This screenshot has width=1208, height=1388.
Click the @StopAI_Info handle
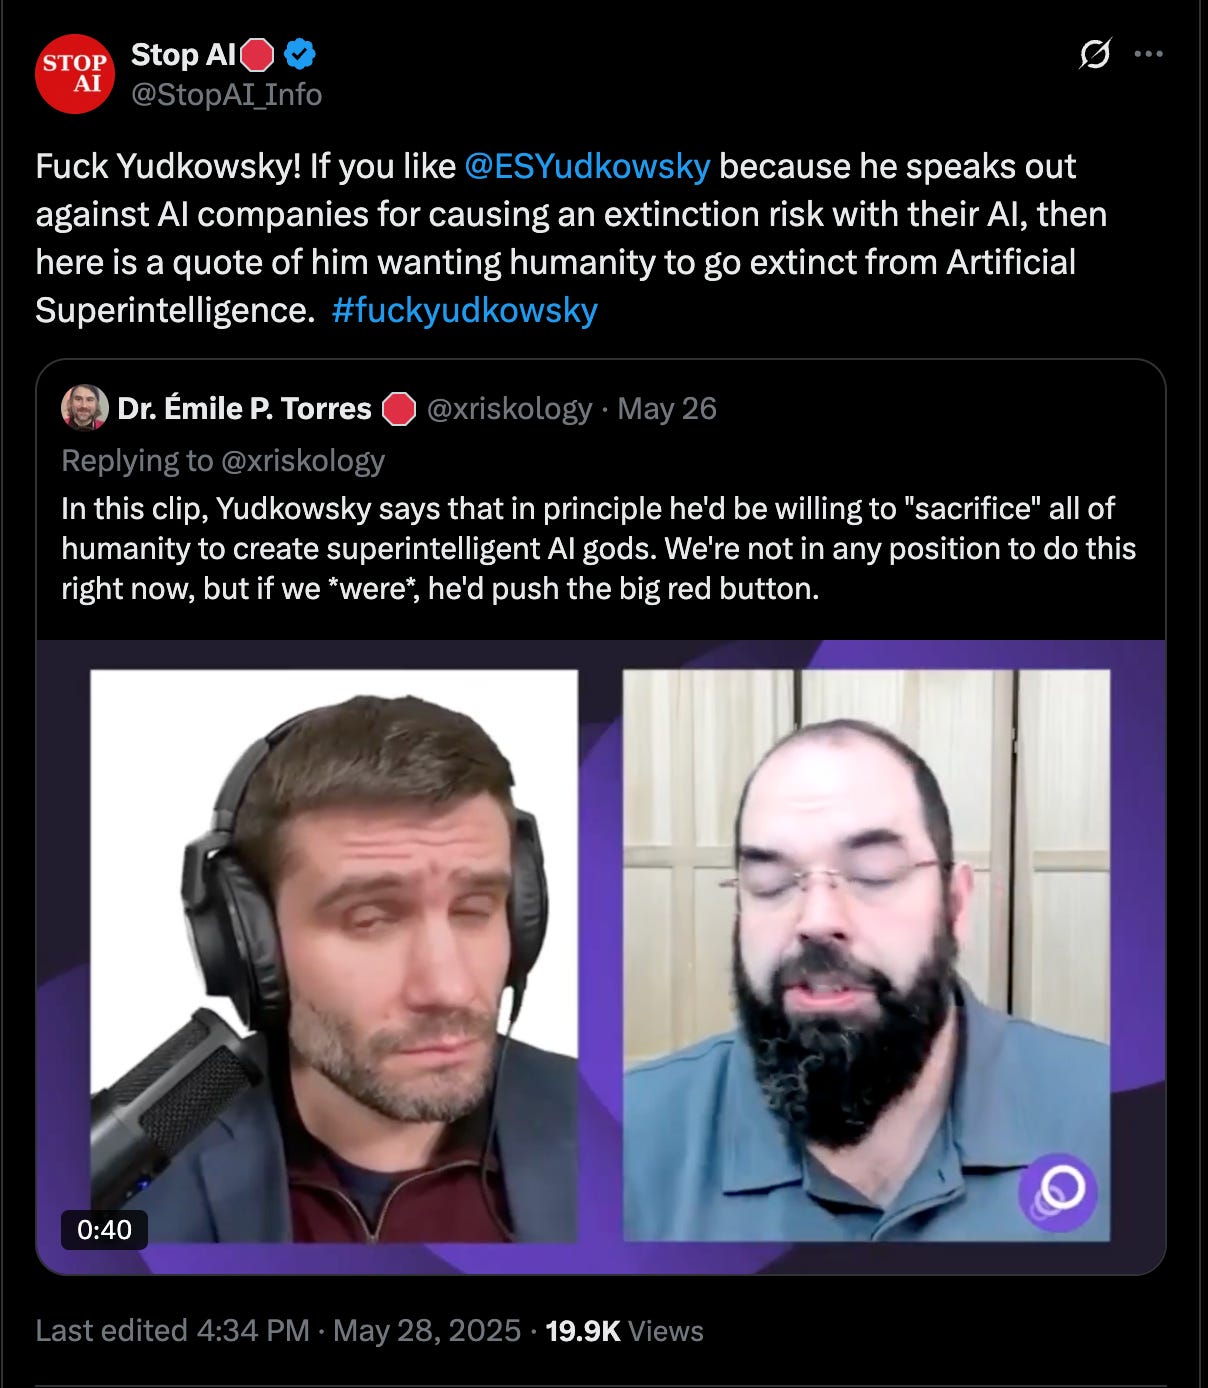226,95
